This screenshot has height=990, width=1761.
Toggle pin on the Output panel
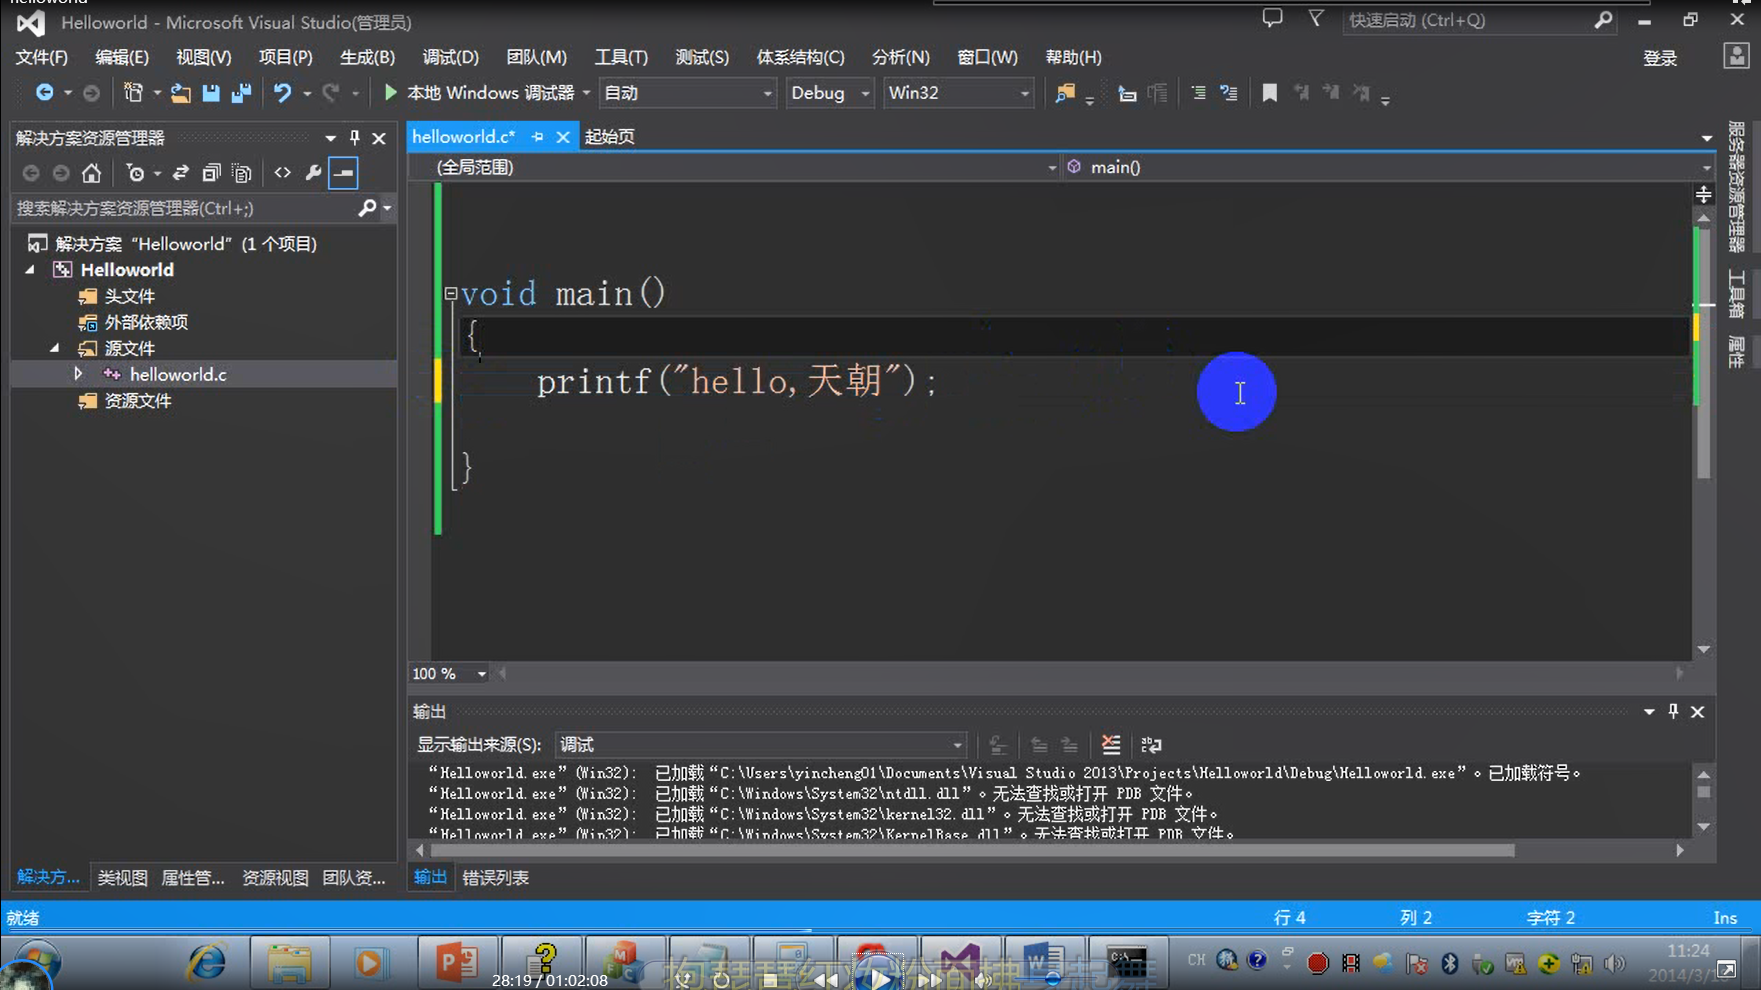(1673, 711)
